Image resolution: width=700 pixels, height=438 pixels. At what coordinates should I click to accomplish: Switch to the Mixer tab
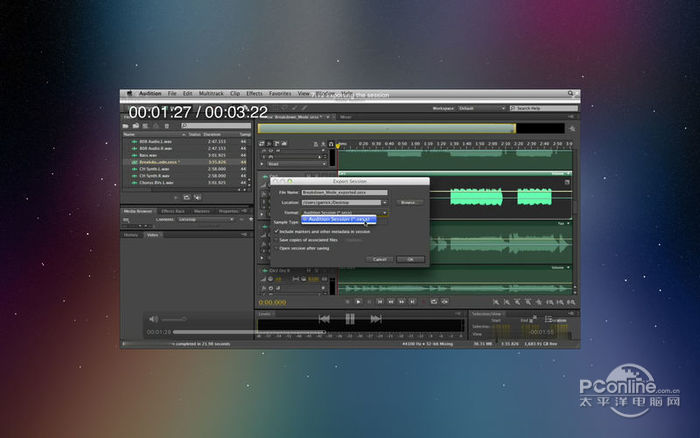coord(346,117)
